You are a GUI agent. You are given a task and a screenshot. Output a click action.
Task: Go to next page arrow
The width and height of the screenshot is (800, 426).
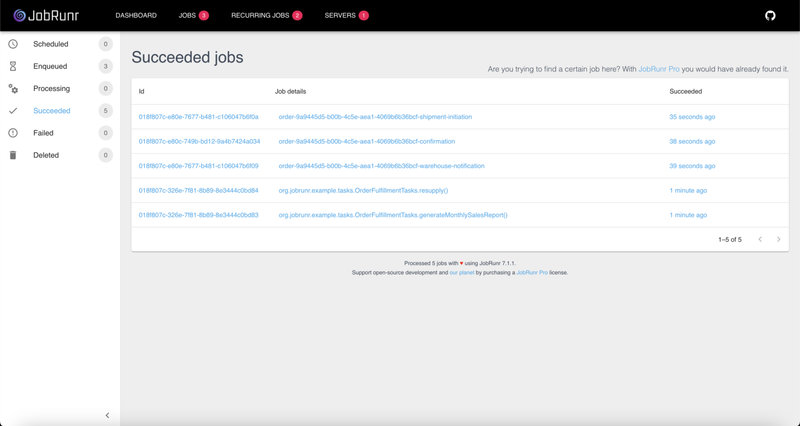click(x=778, y=239)
